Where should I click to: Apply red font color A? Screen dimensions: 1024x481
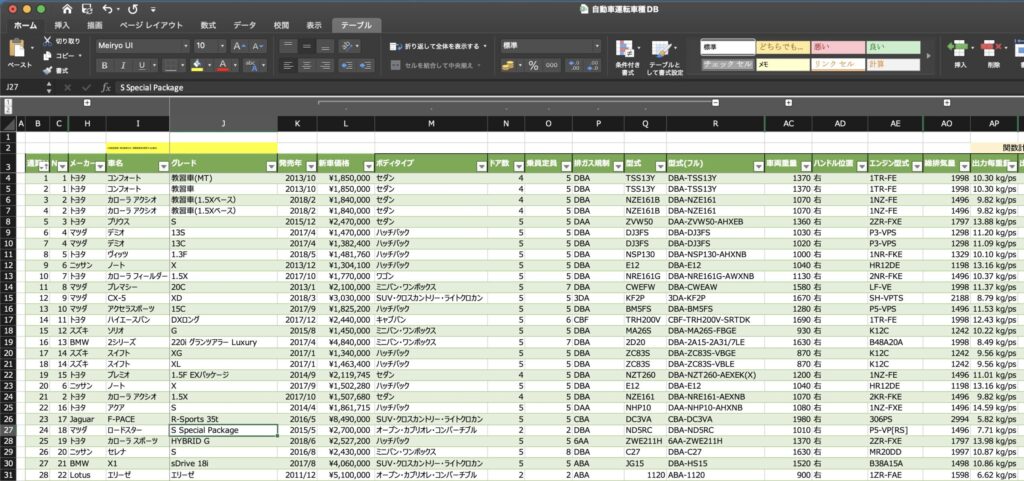223,65
